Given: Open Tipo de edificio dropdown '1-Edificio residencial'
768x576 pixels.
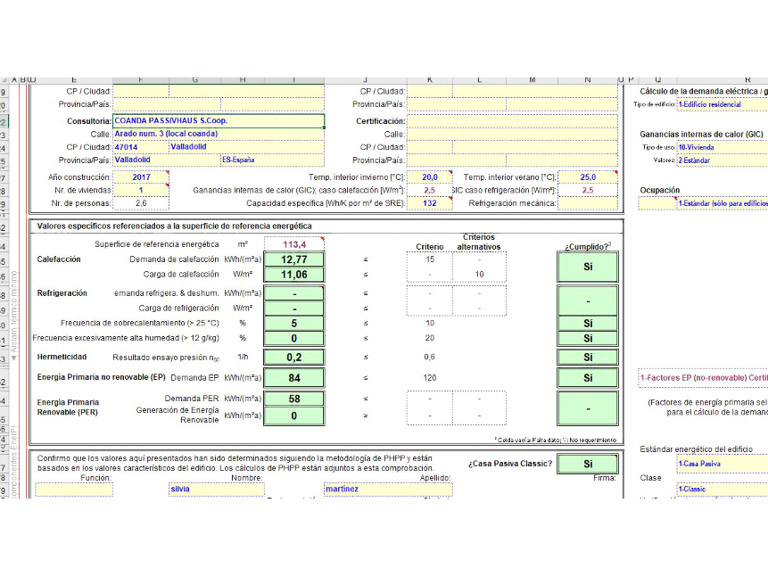Looking at the screenshot, I should click(722, 104).
